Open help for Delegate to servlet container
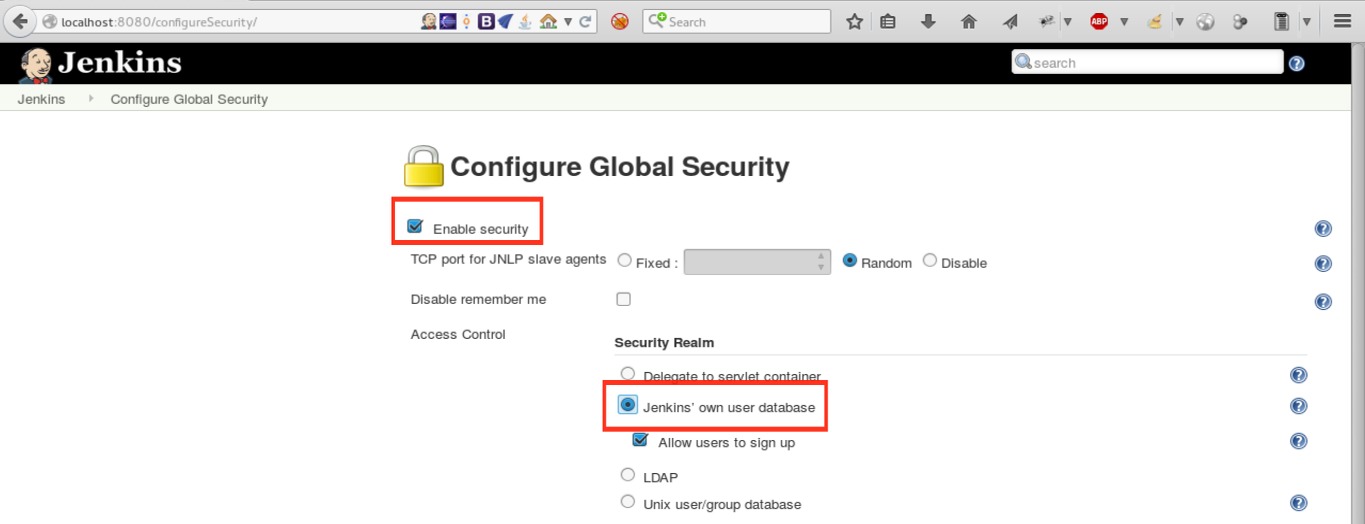The width and height of the screenshot is (1365, 524). pyautogui.click(x=1298, y=375)
